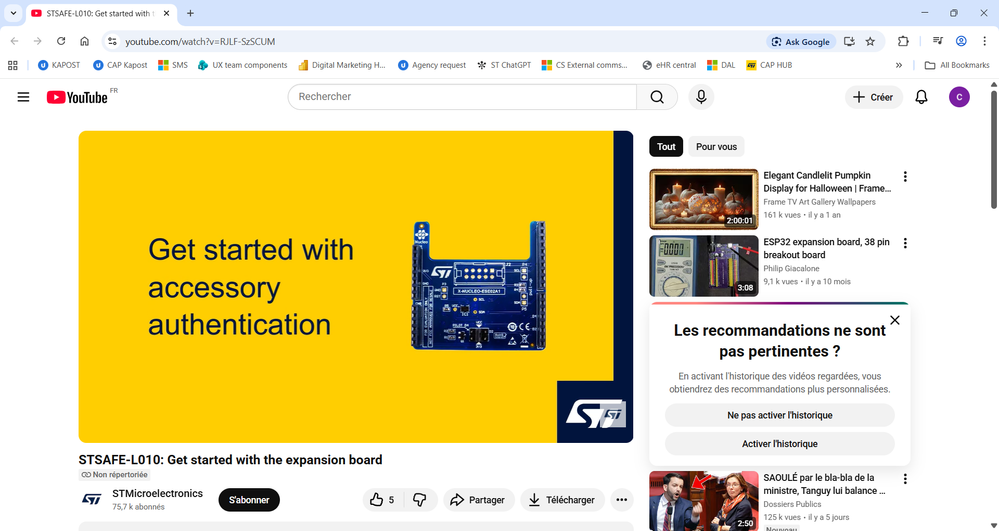Click the S'abonner subscribe button
The width and height of the screenshot is (999, 531).
tap(249, 500)
